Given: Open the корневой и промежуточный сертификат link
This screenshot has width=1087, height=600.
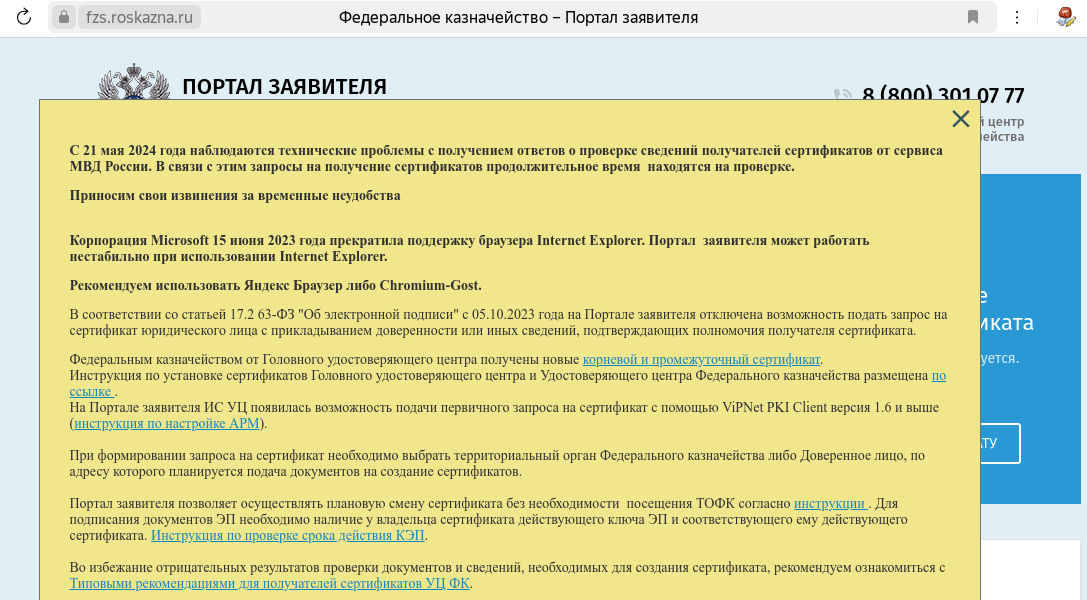Looking at the screenshot, I should [702, 360].
